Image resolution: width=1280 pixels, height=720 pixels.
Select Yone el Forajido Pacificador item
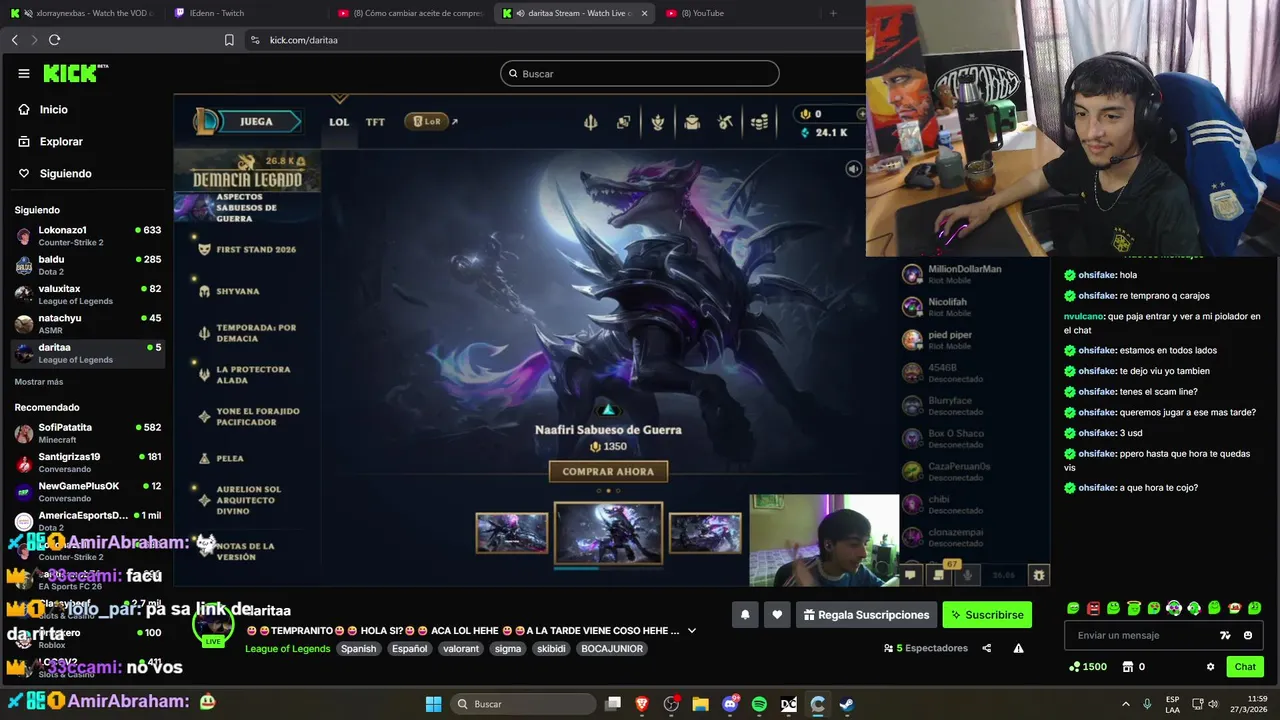coord(249,417)
